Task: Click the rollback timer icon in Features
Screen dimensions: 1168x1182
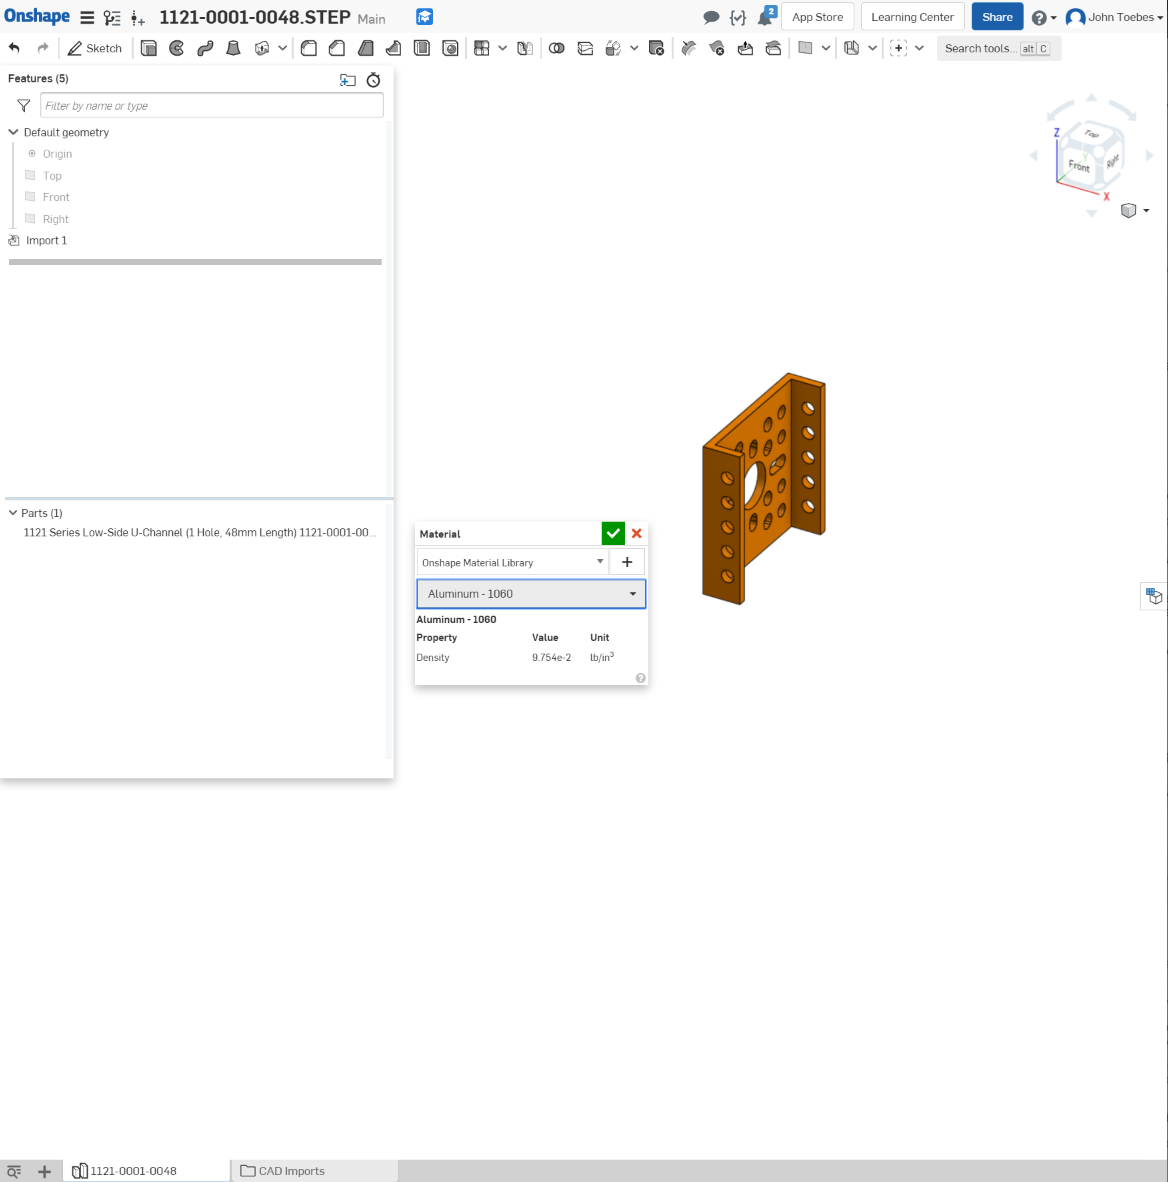Action: pos(373,80)
